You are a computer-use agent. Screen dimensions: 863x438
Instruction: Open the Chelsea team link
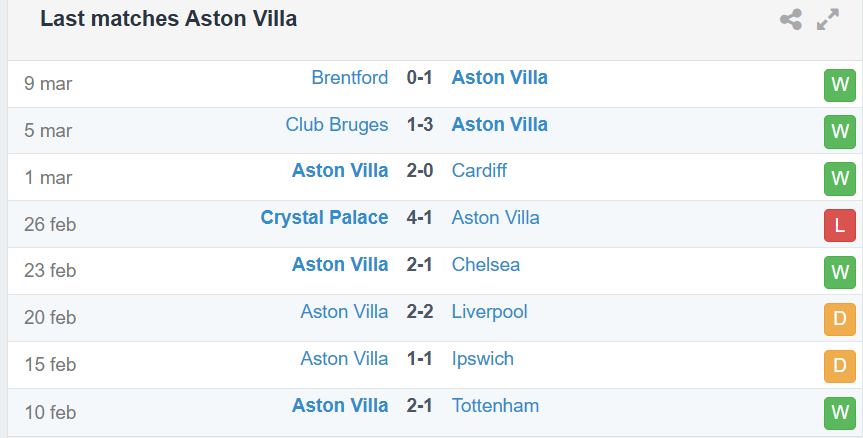click(x=485, y=265)
